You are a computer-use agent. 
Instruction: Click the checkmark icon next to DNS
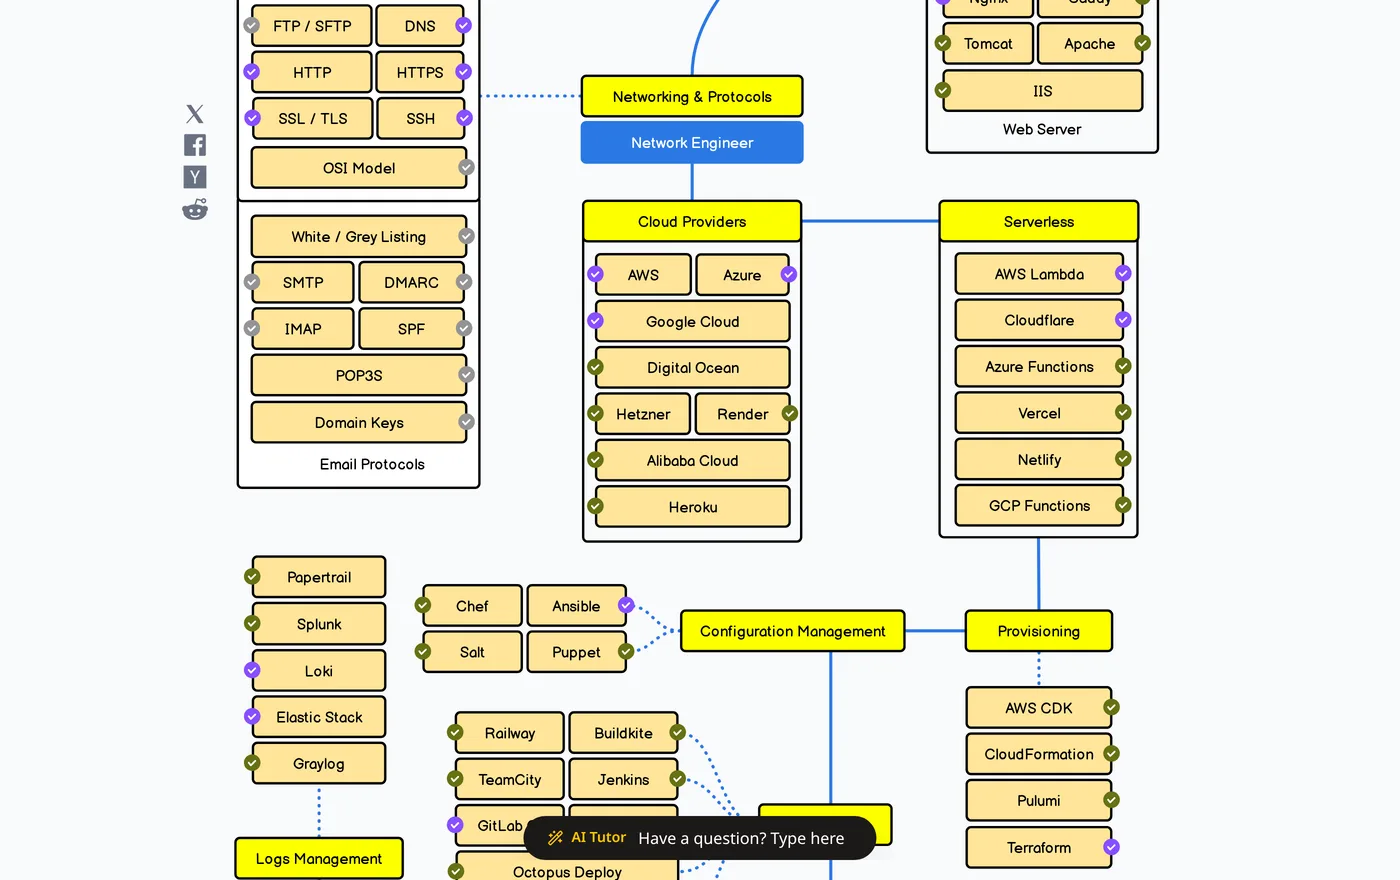[x=463, y=25]
